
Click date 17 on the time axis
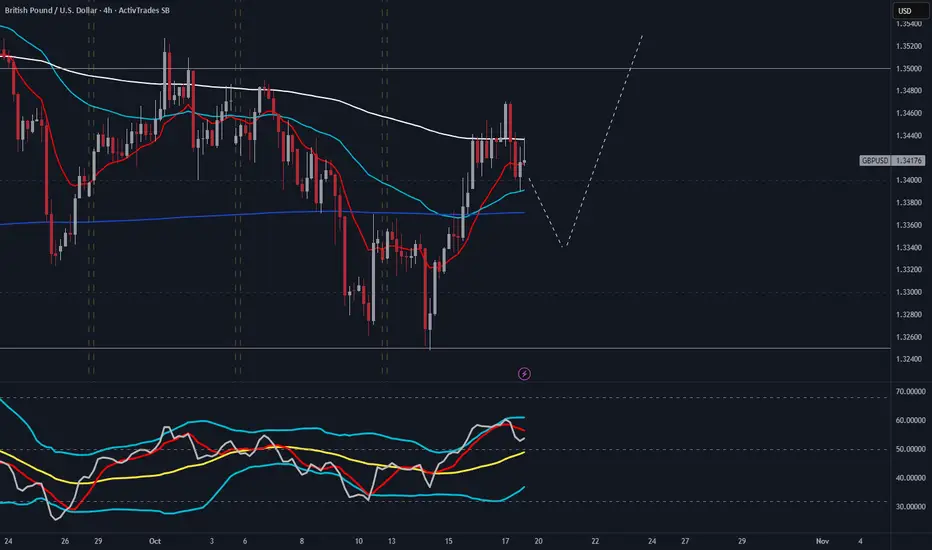pyautogui.click(x=505, y=541)
